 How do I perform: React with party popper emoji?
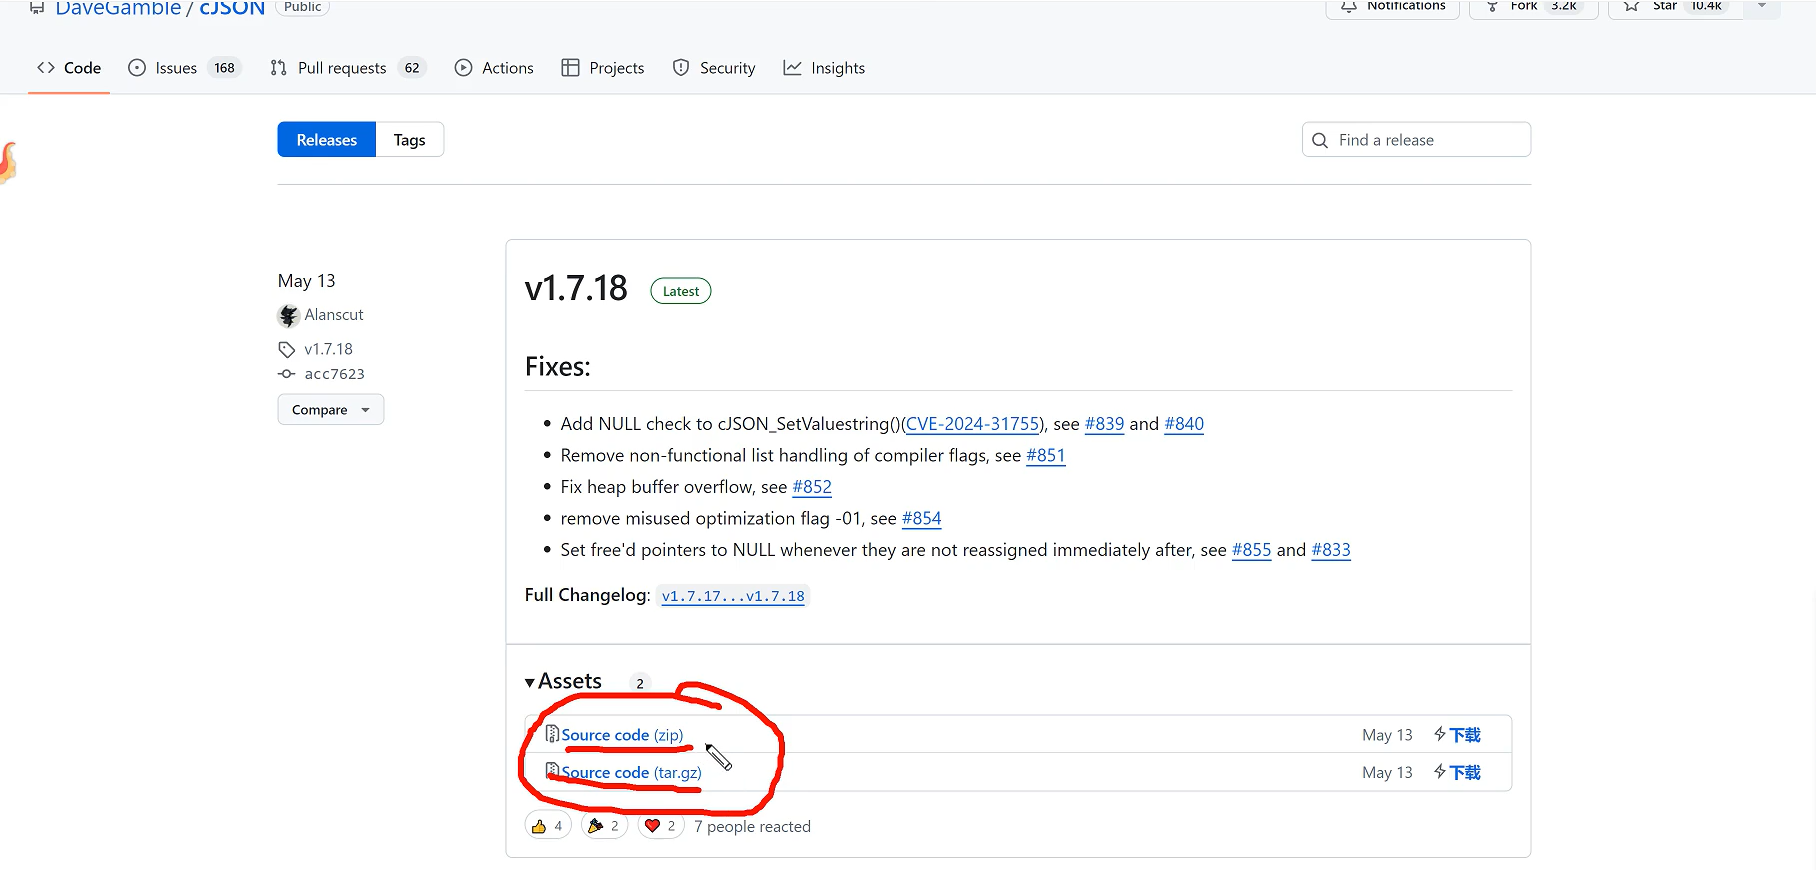click(x=604, y=826)
